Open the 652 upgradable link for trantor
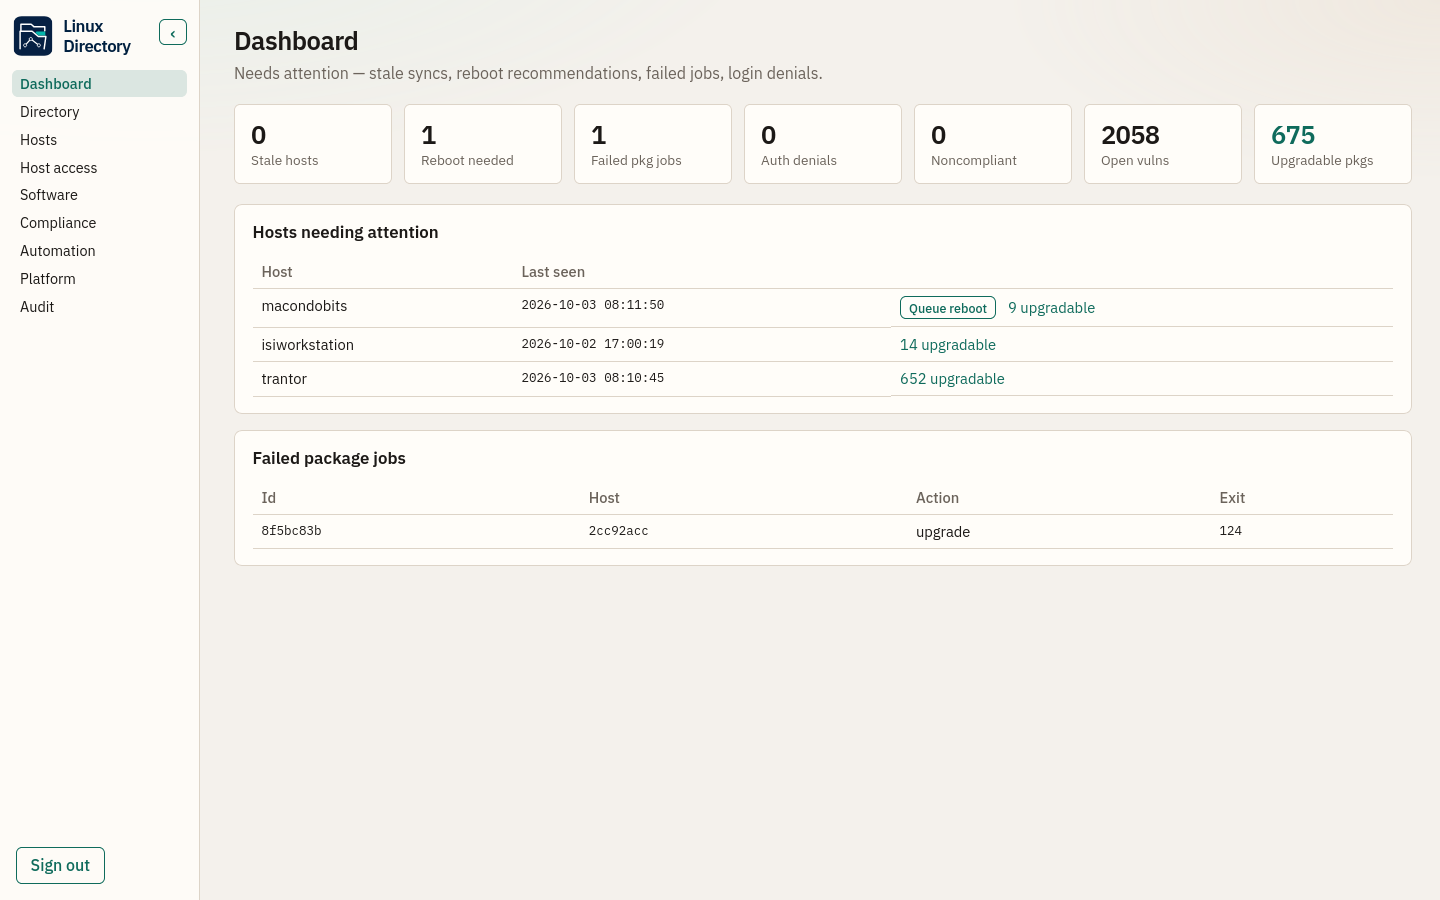Screen dimensions: 1440x900 952,379
